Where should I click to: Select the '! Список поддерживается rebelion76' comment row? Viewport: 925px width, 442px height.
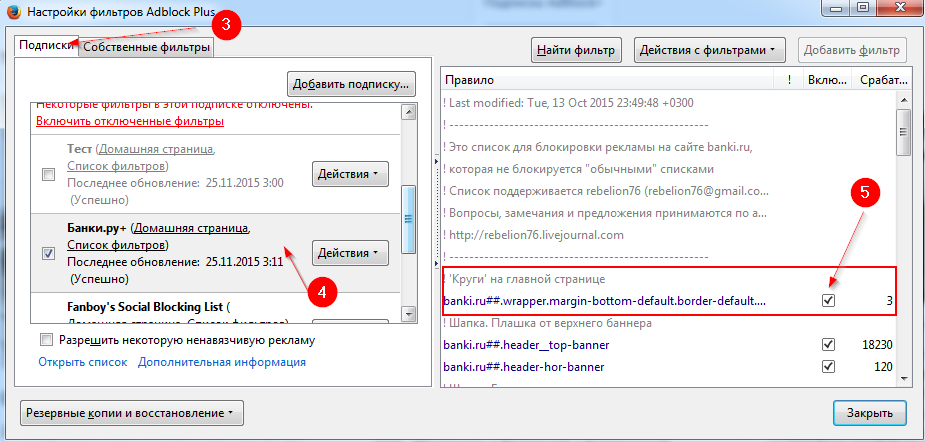point(668,191)
